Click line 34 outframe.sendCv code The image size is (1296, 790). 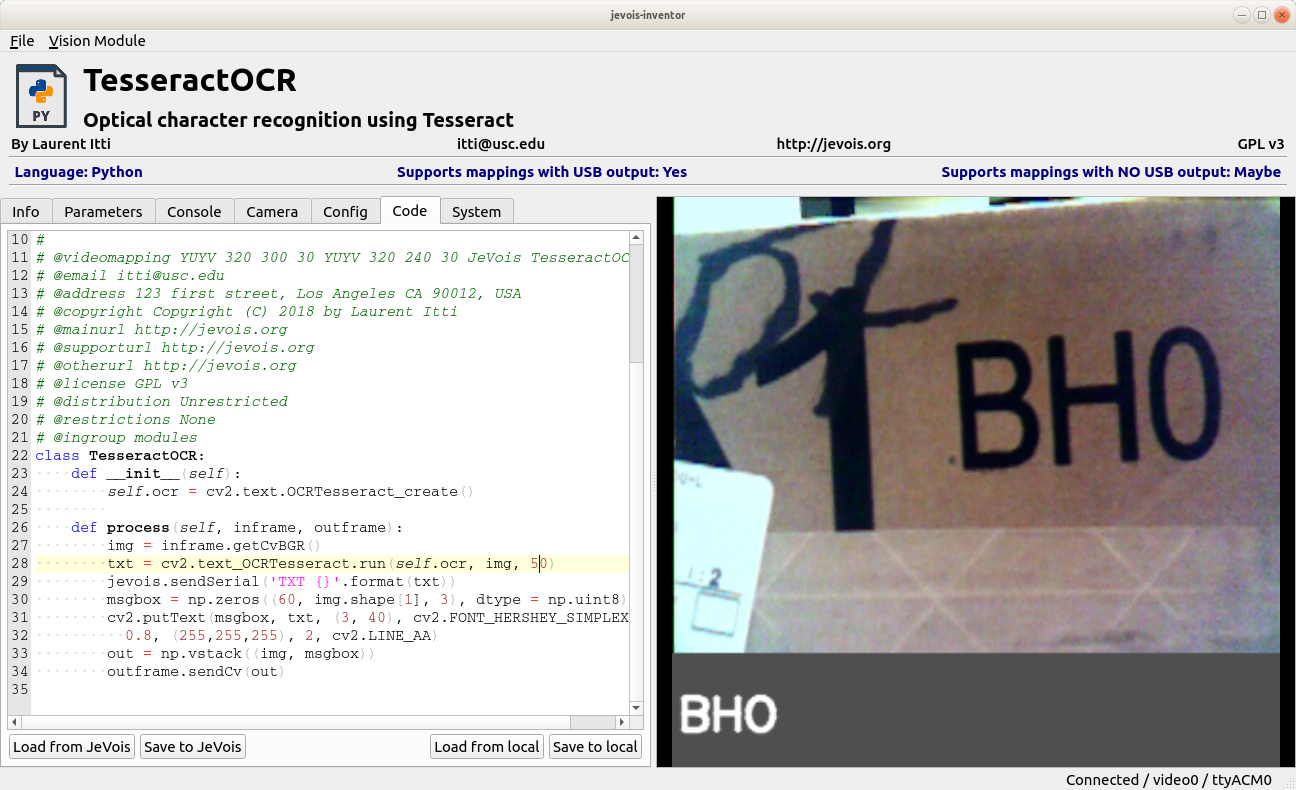pos(196,671)
